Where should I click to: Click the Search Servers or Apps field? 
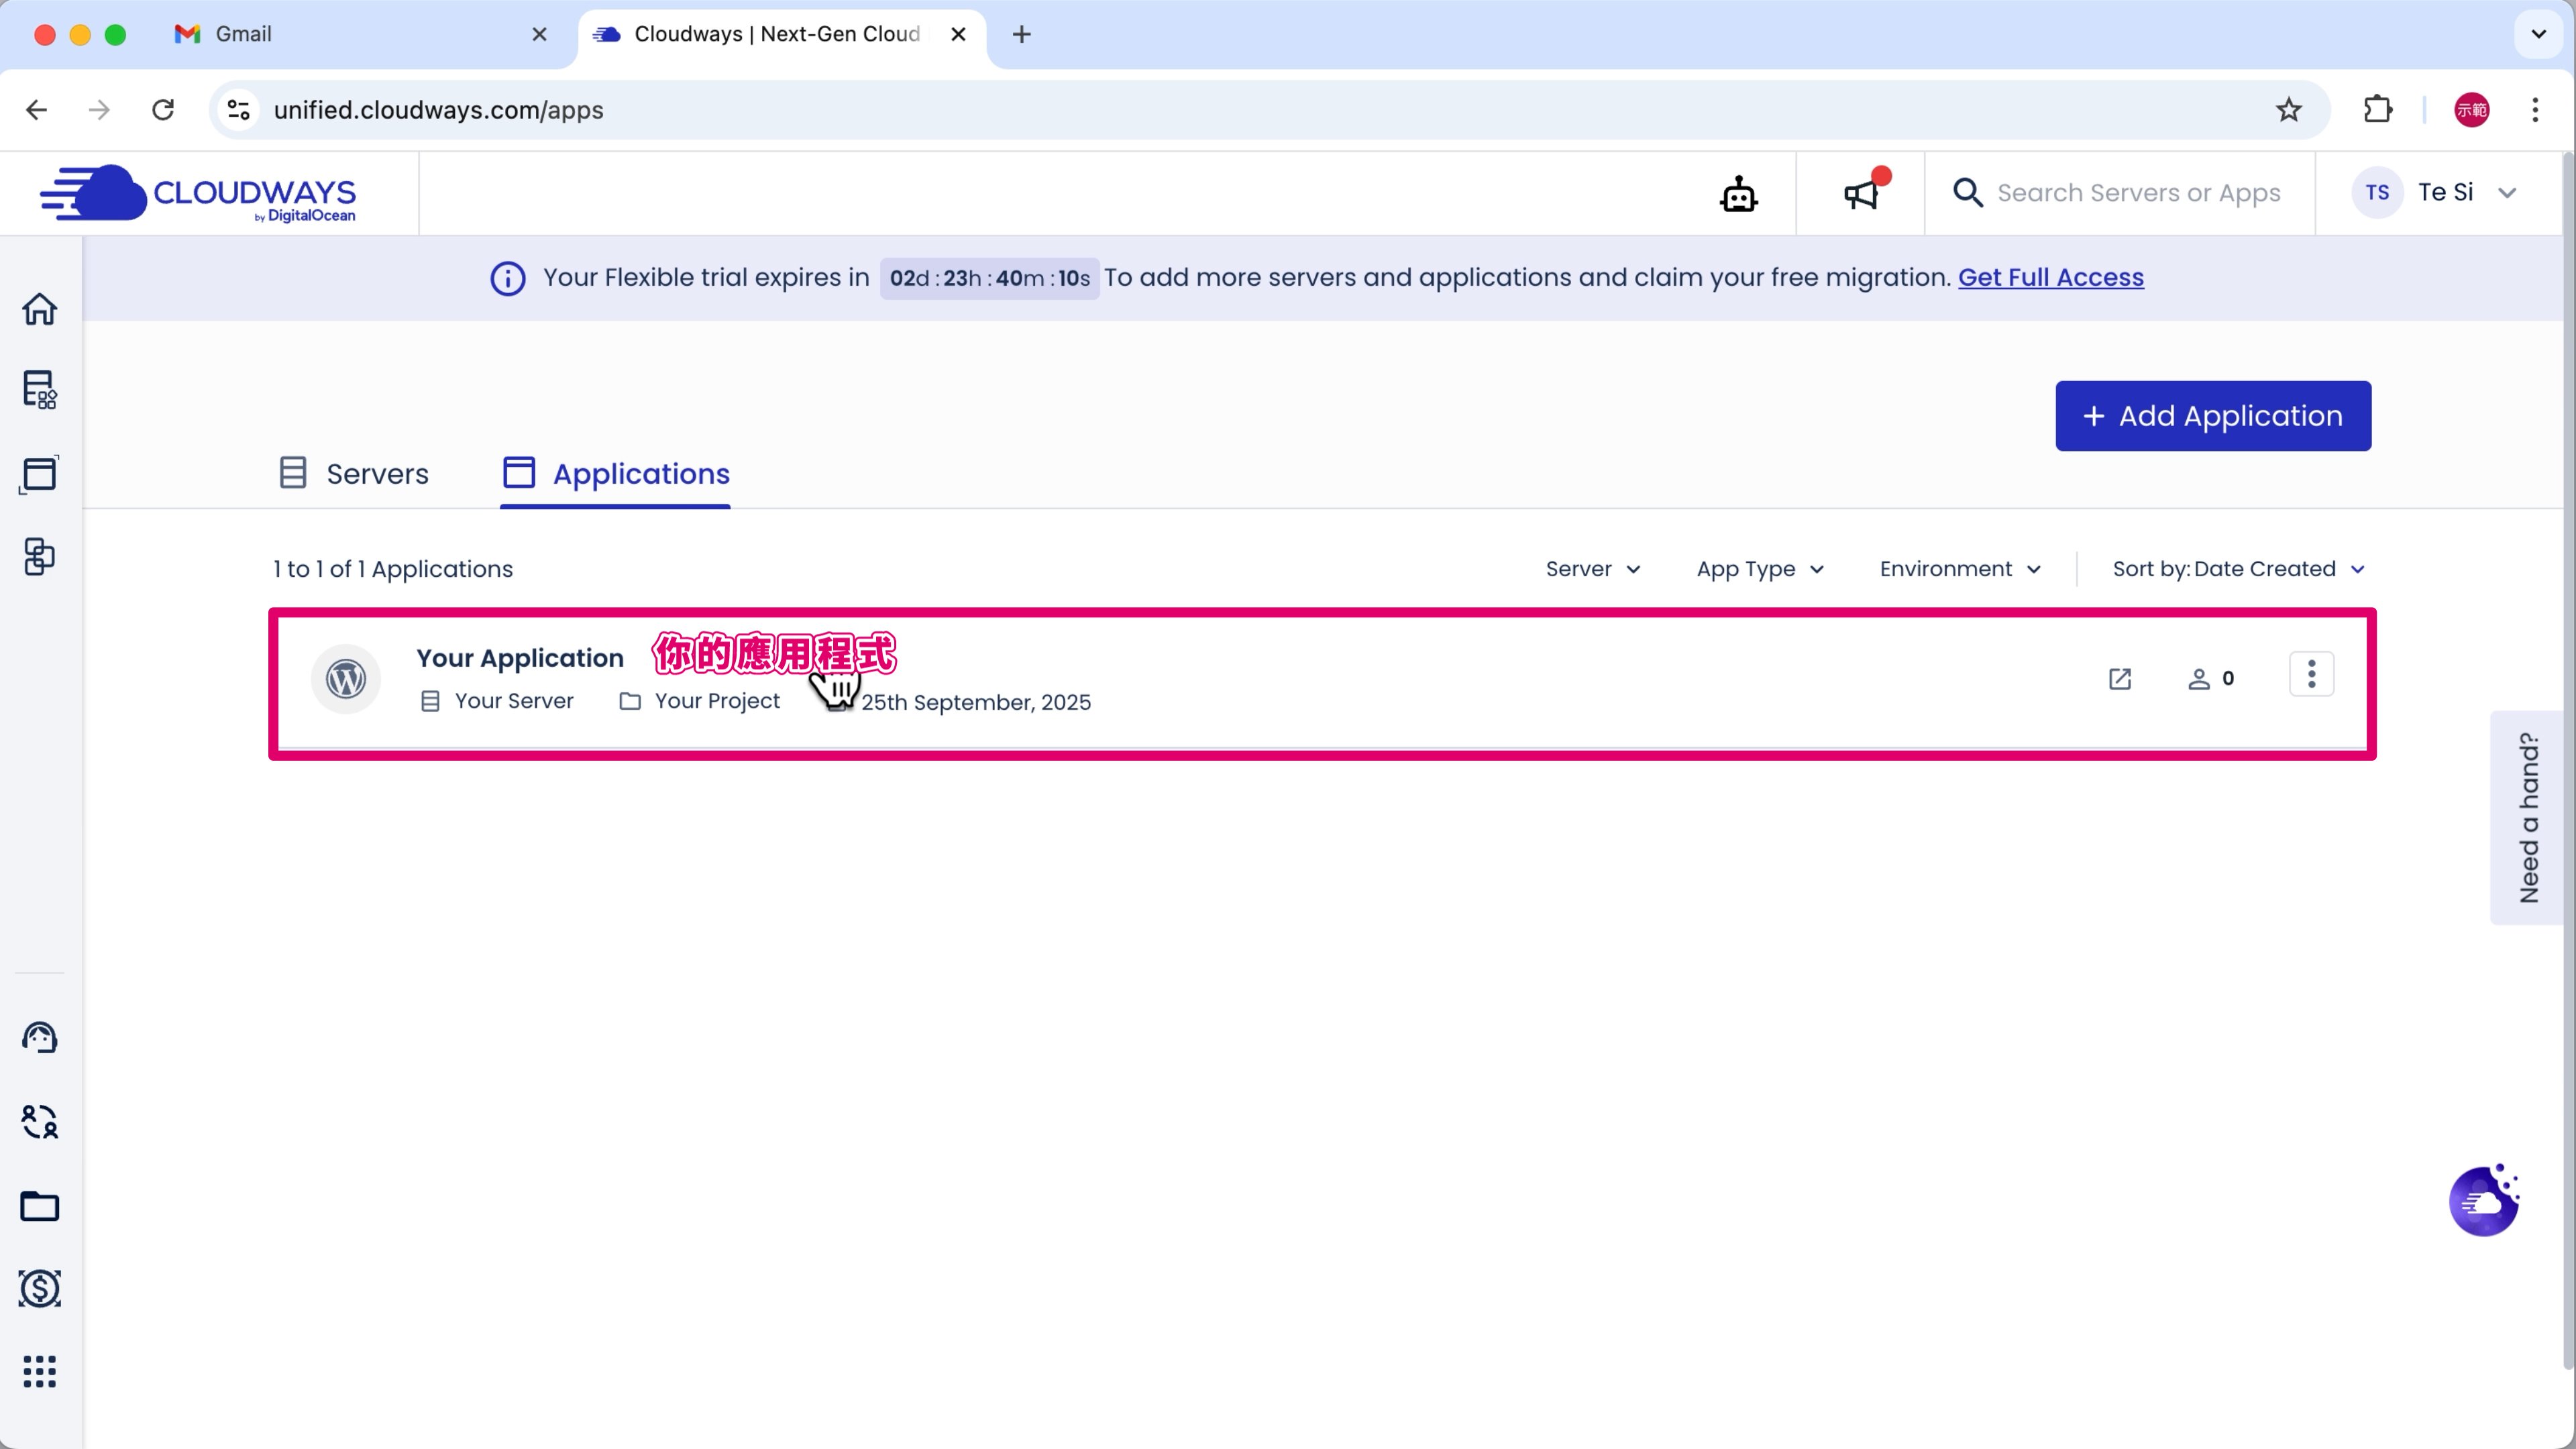point(2138,193)
